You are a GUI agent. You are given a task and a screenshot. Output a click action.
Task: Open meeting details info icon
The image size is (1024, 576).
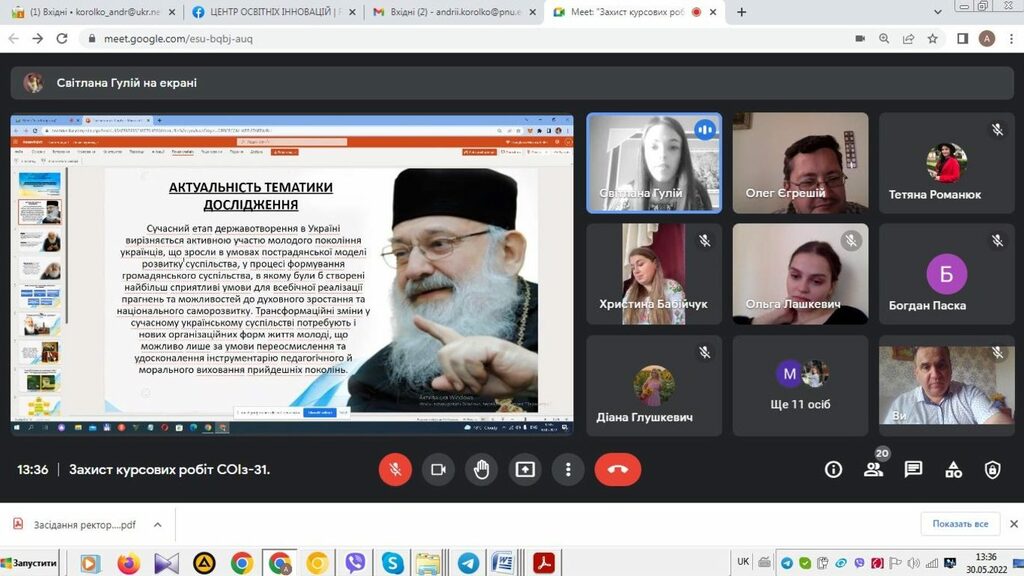(833, 469)
